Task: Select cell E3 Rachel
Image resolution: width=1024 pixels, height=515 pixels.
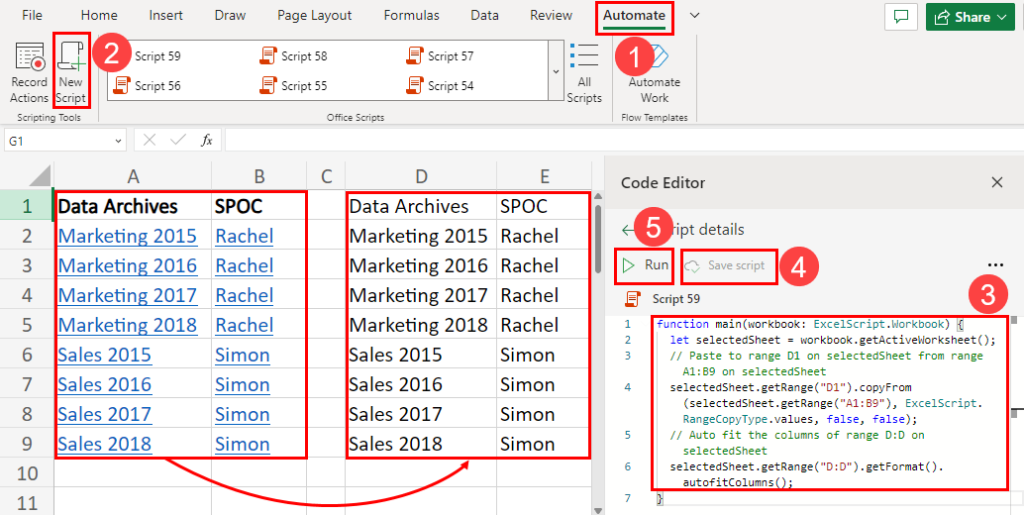Action: click(x=544, y=266)
